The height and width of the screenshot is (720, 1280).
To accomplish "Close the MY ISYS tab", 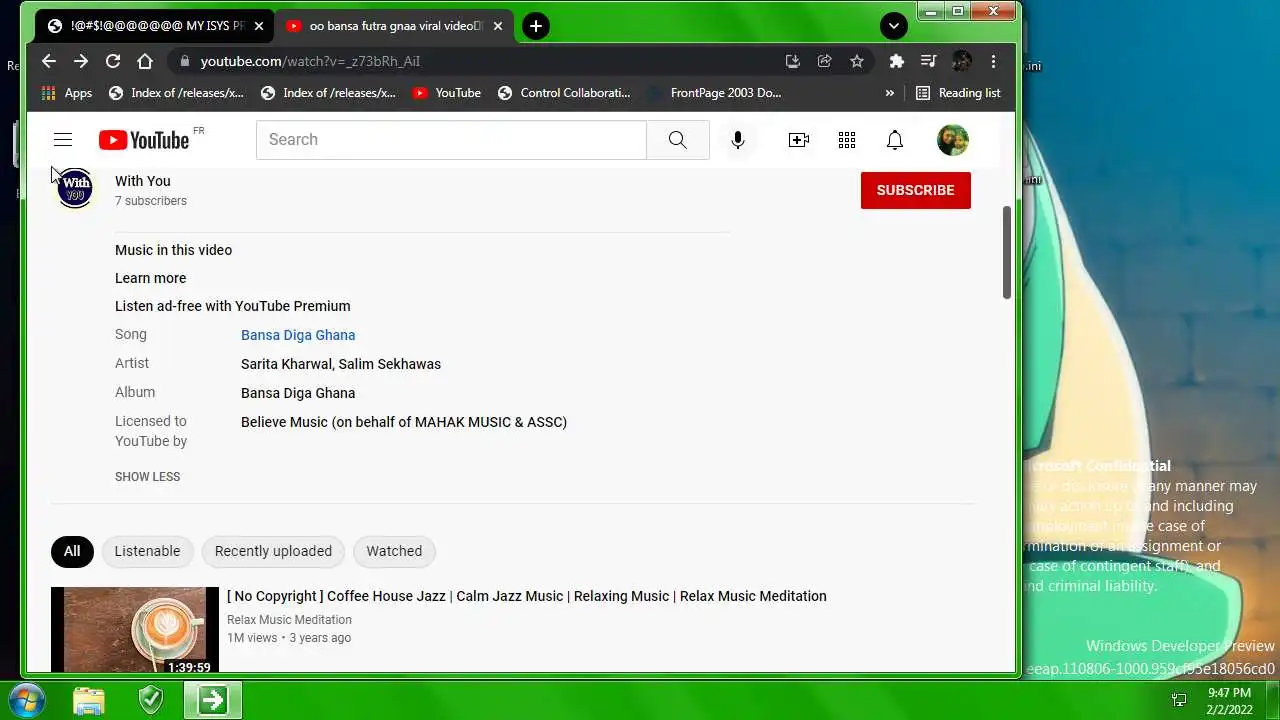I will pyautogui.click(x=259, y=26).
